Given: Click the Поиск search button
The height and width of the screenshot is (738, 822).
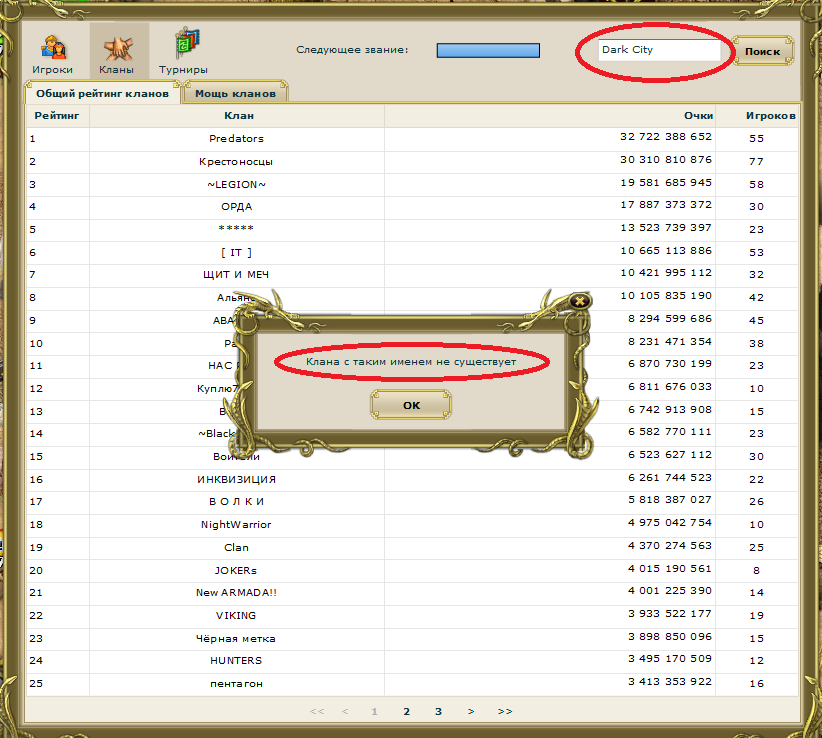Looking at the screenshot, I should [763, 51].
